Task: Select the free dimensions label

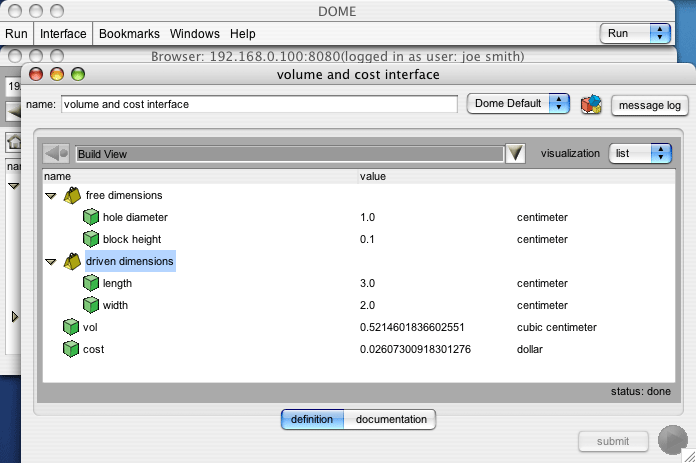Action: coord(124,195)
